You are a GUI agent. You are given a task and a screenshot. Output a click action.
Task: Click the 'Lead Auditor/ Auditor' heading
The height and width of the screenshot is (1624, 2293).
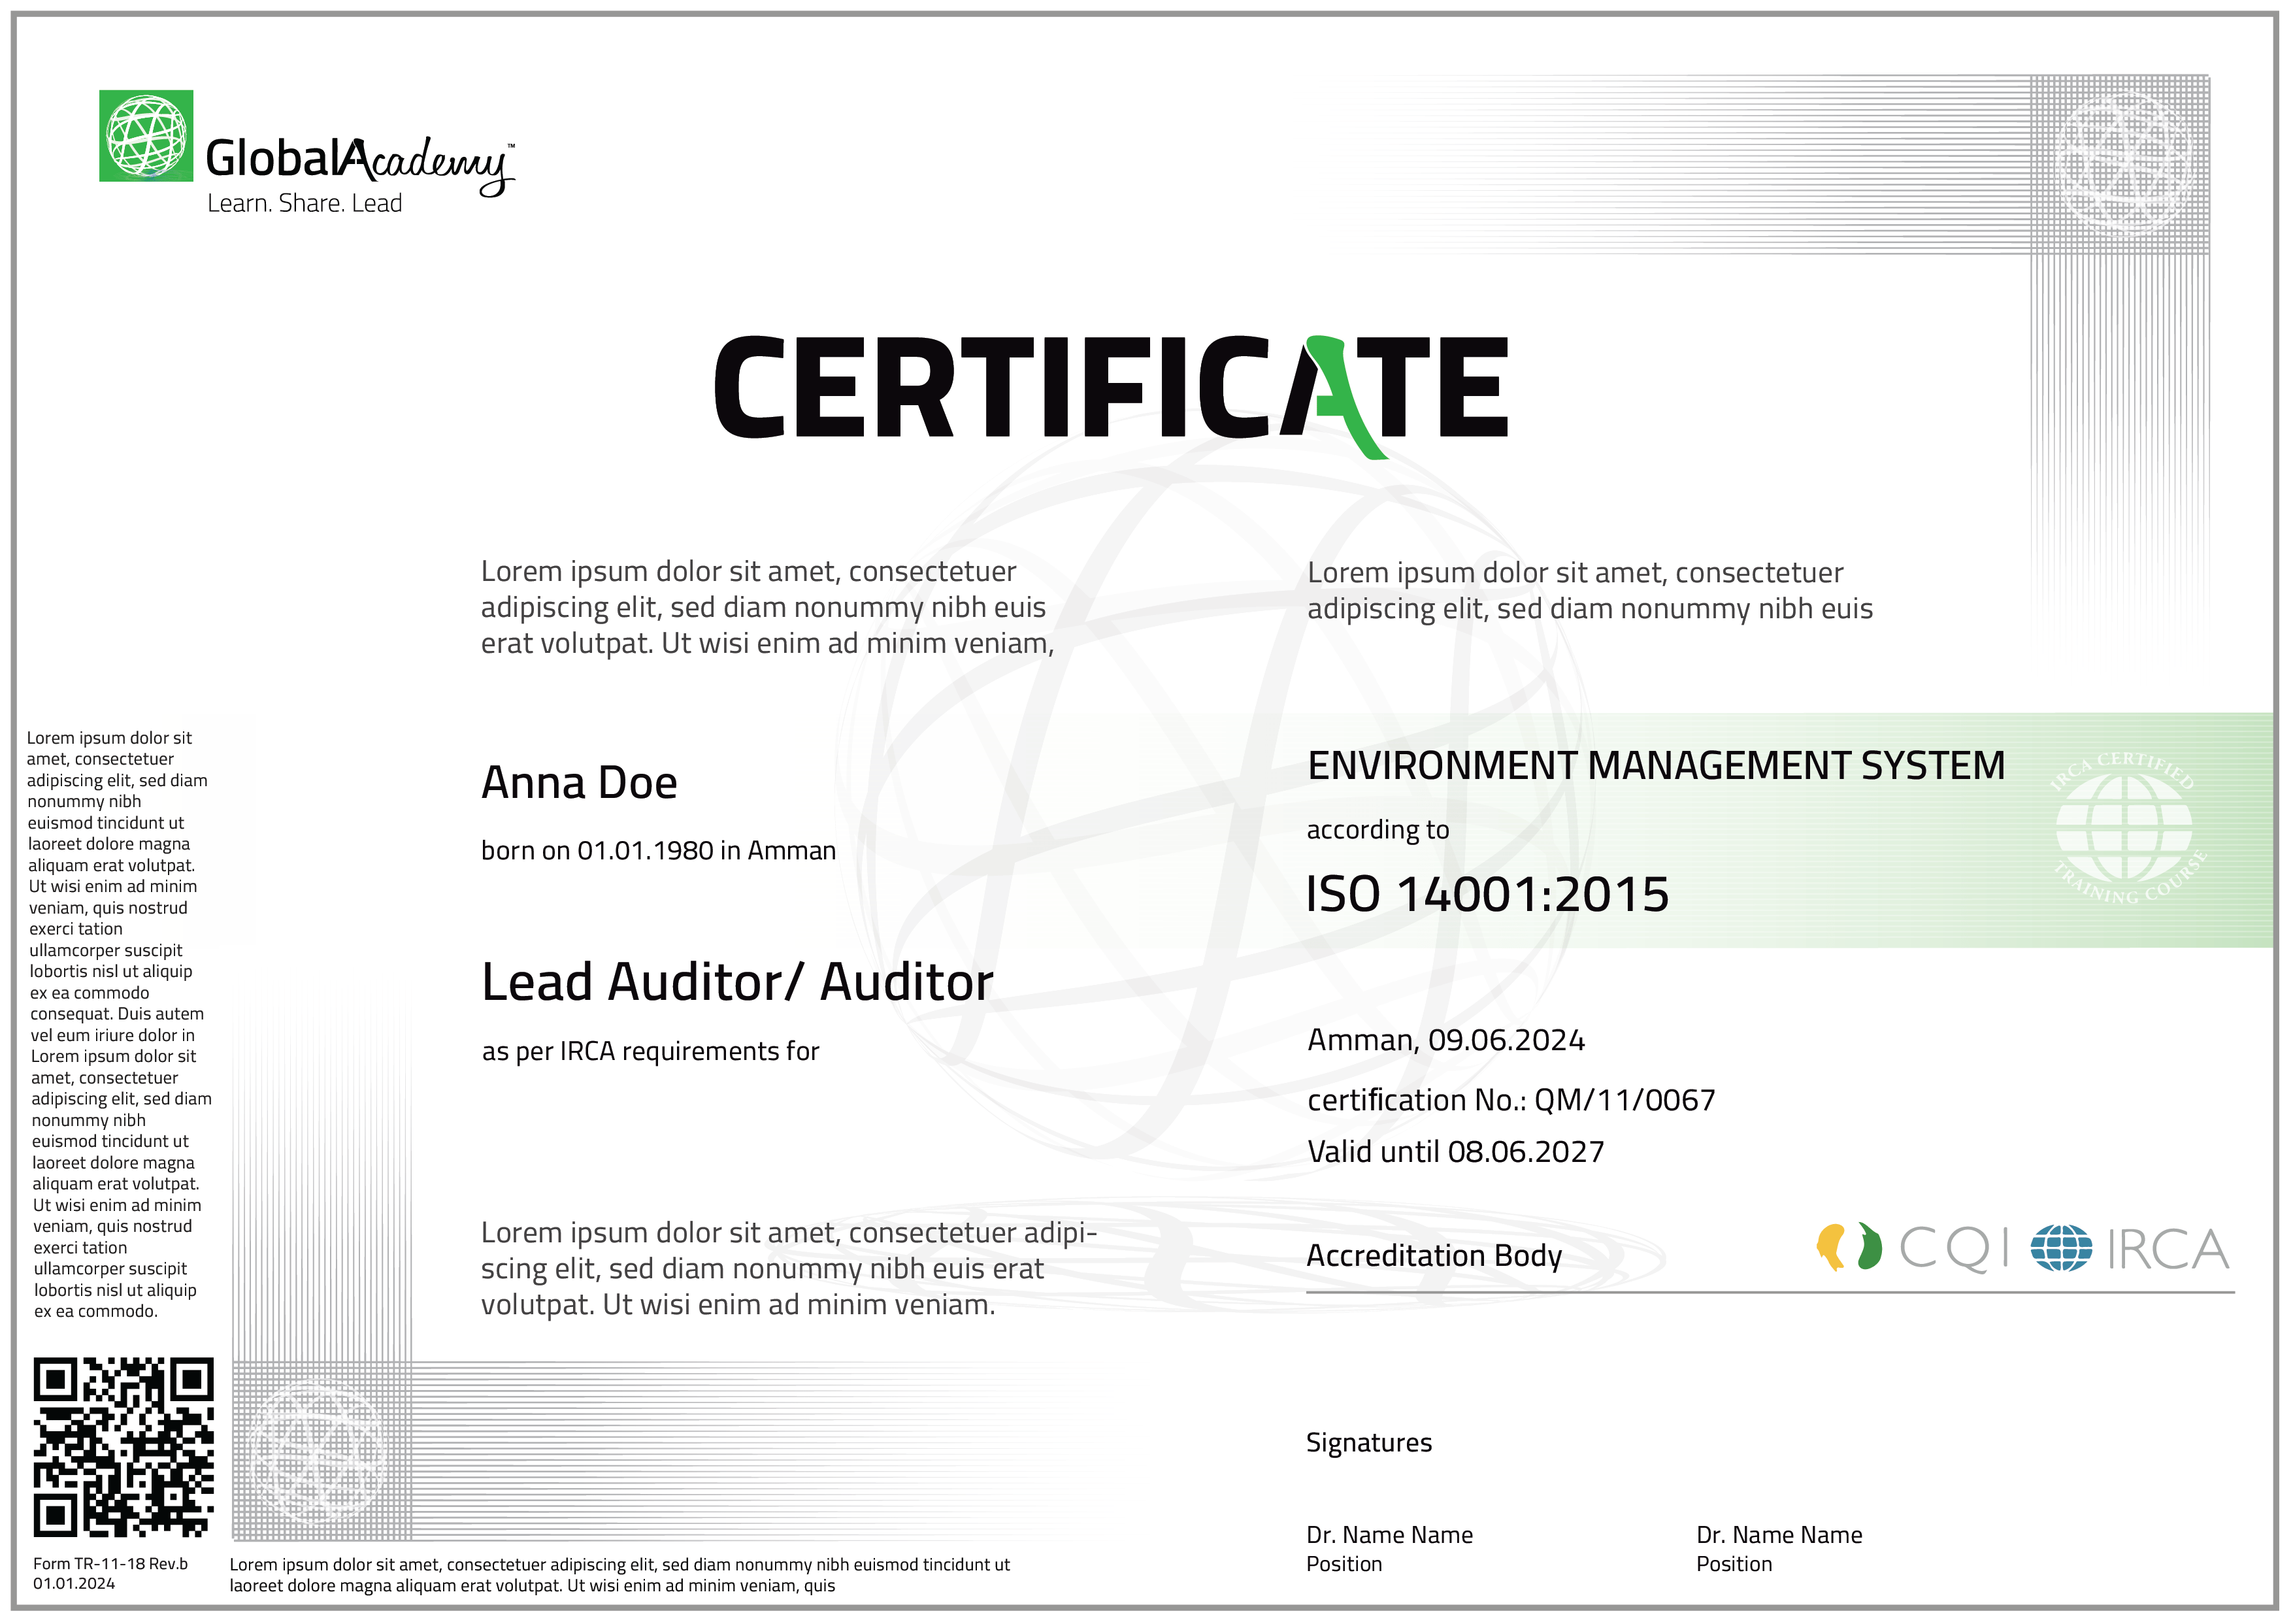[737, 982]
